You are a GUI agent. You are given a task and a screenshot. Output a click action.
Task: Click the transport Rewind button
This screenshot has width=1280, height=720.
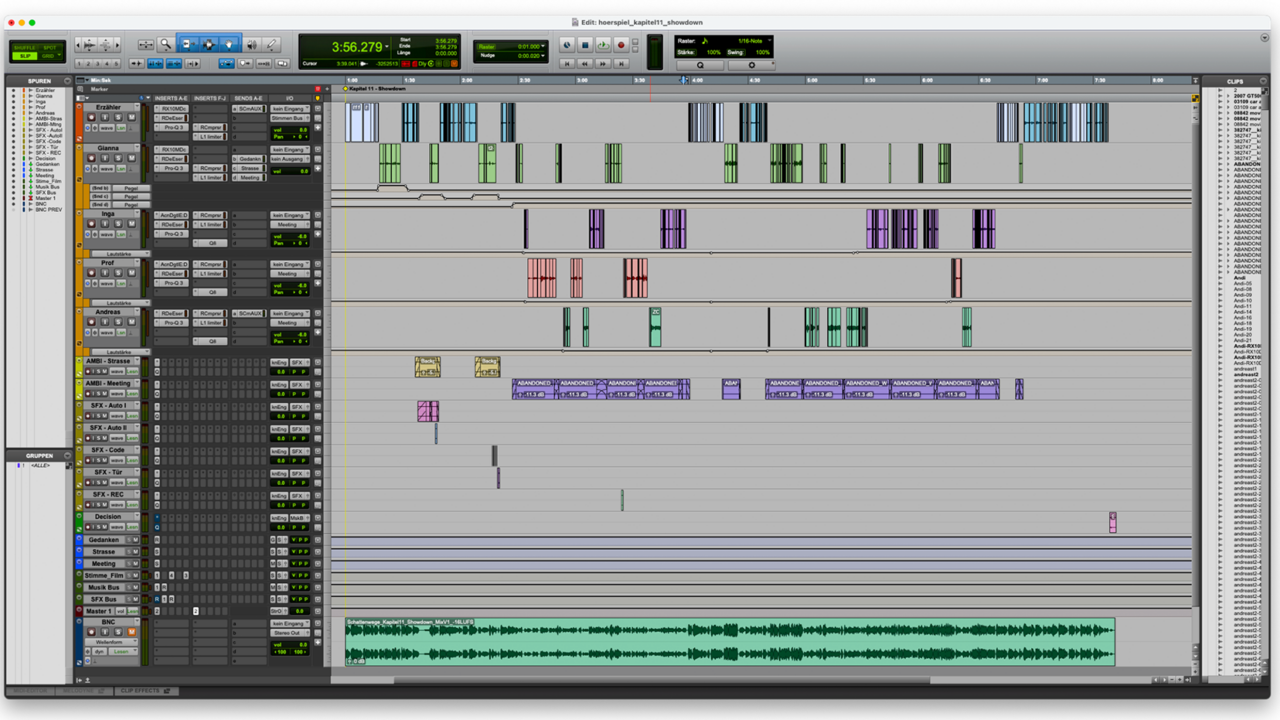(x=585, y=64)
